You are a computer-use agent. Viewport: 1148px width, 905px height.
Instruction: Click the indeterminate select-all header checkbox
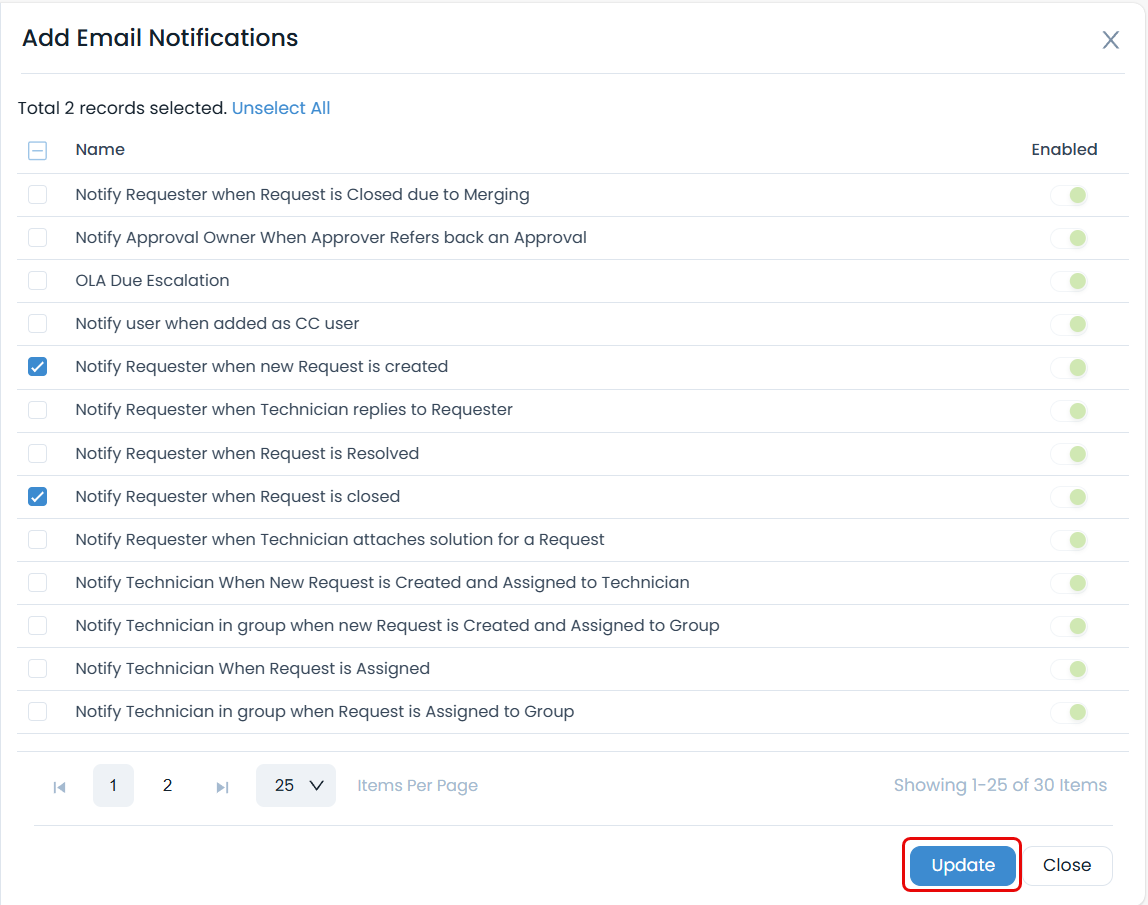pyautogui.click(x=37, y=150)
